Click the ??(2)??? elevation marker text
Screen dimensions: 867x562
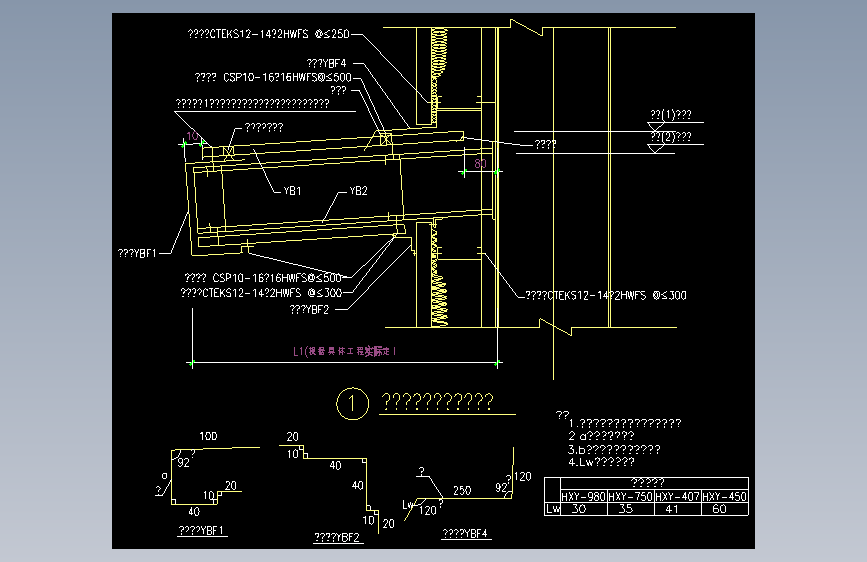click(x=671, y=137)
